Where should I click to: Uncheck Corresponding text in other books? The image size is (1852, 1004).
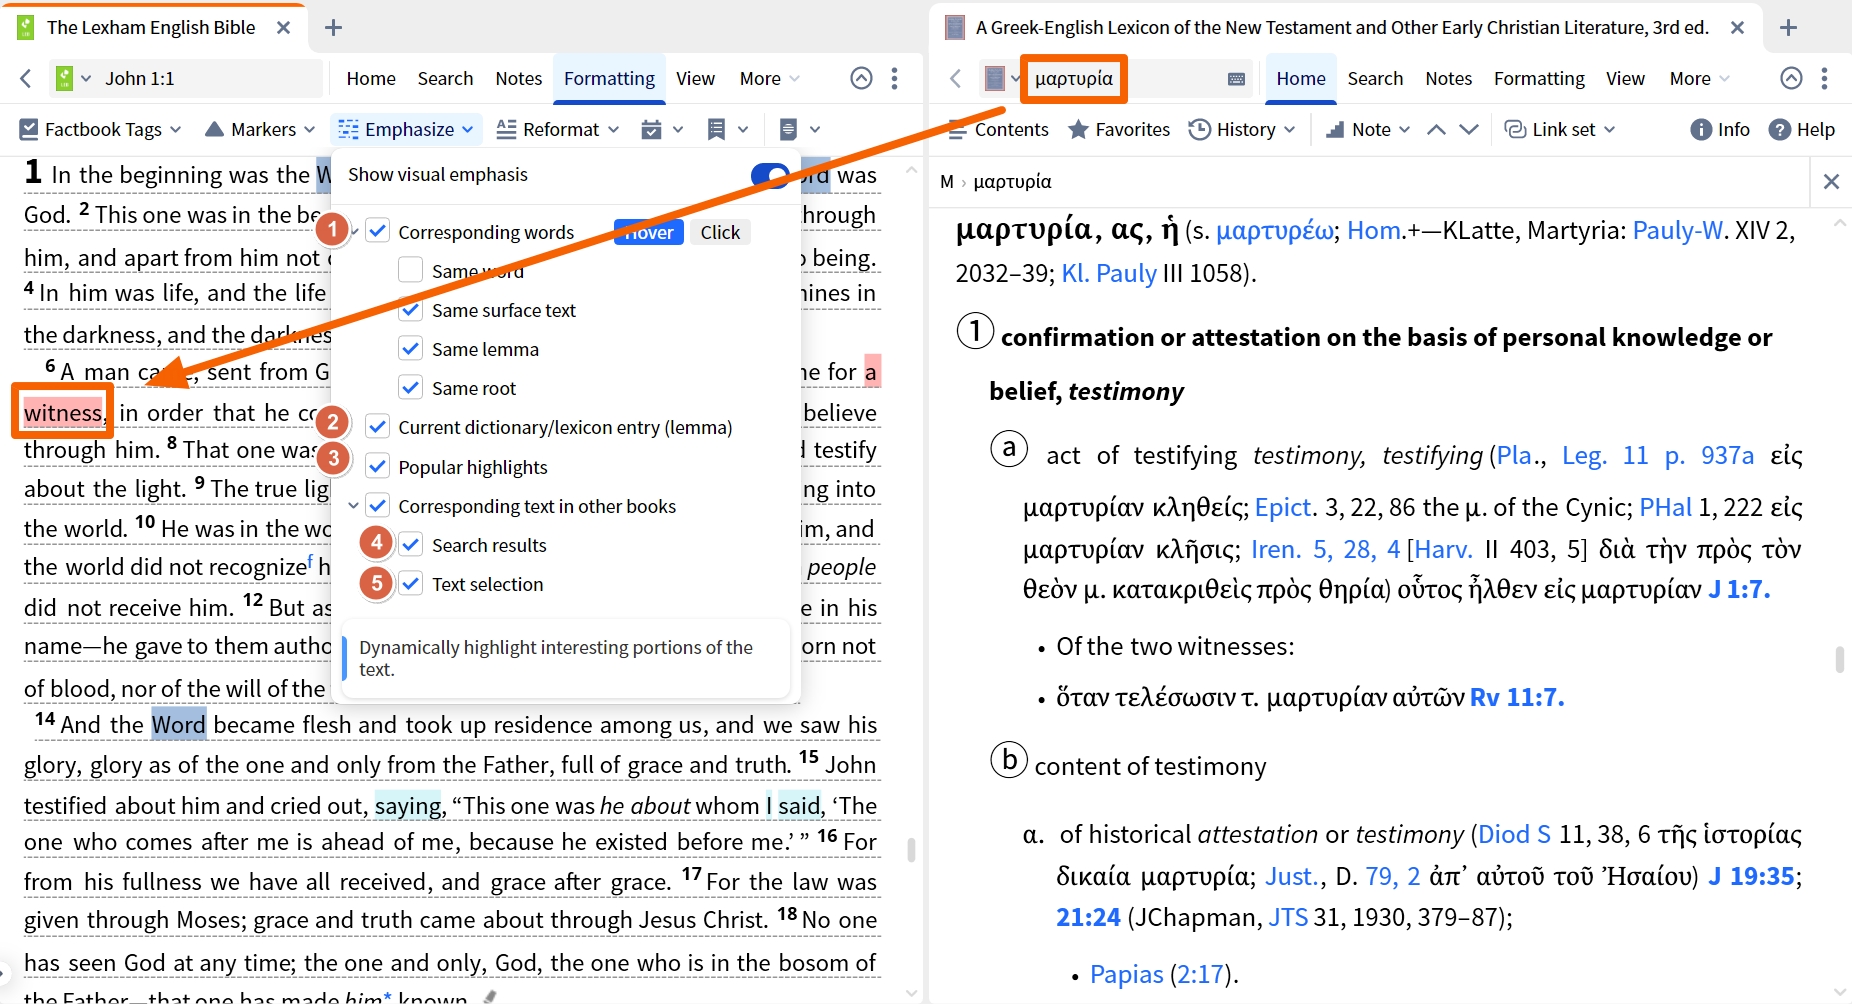click(x=378, y=505)
